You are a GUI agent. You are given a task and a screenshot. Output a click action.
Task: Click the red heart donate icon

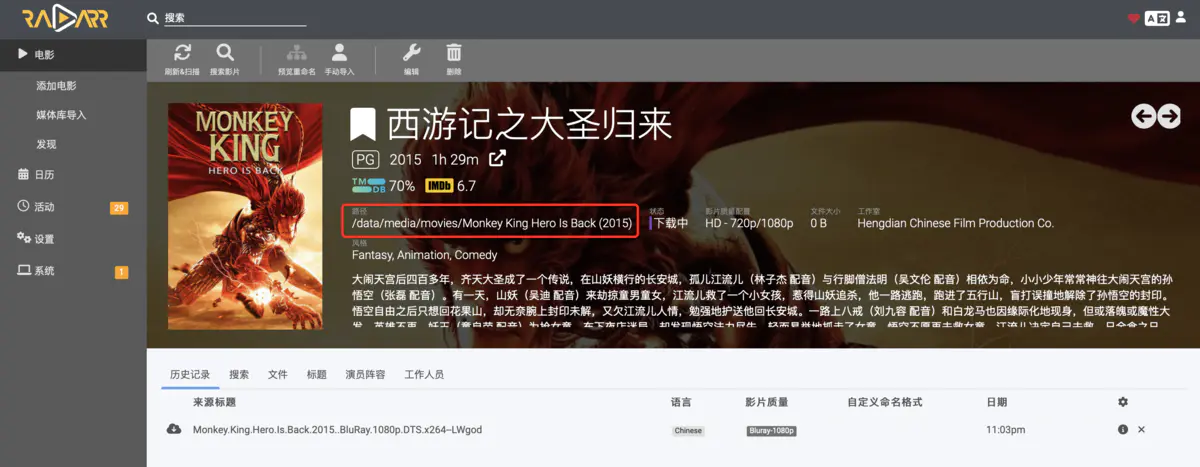1134,18
